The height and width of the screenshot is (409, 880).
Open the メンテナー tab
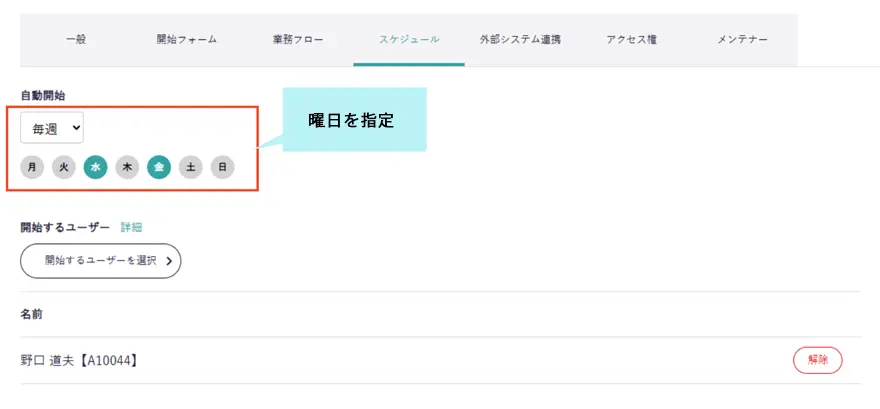pyautogui.click(x=742, y=40)
